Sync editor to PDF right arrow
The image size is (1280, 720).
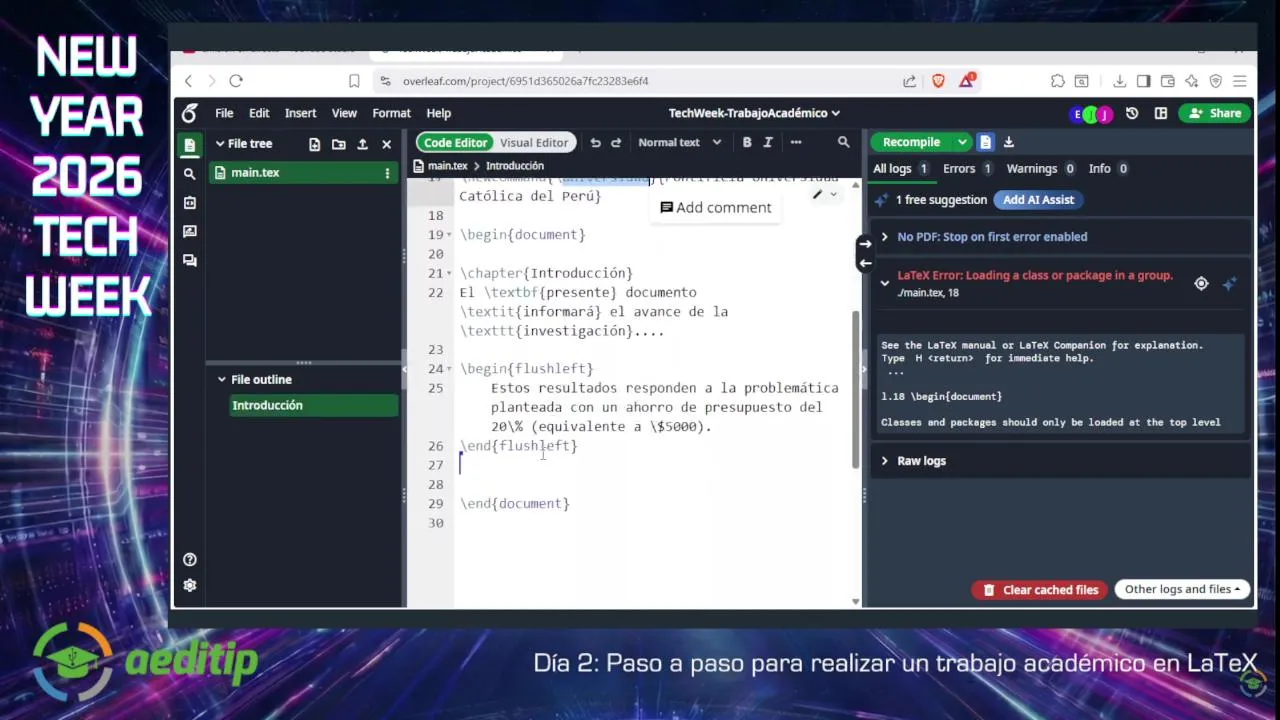(865, 244)
